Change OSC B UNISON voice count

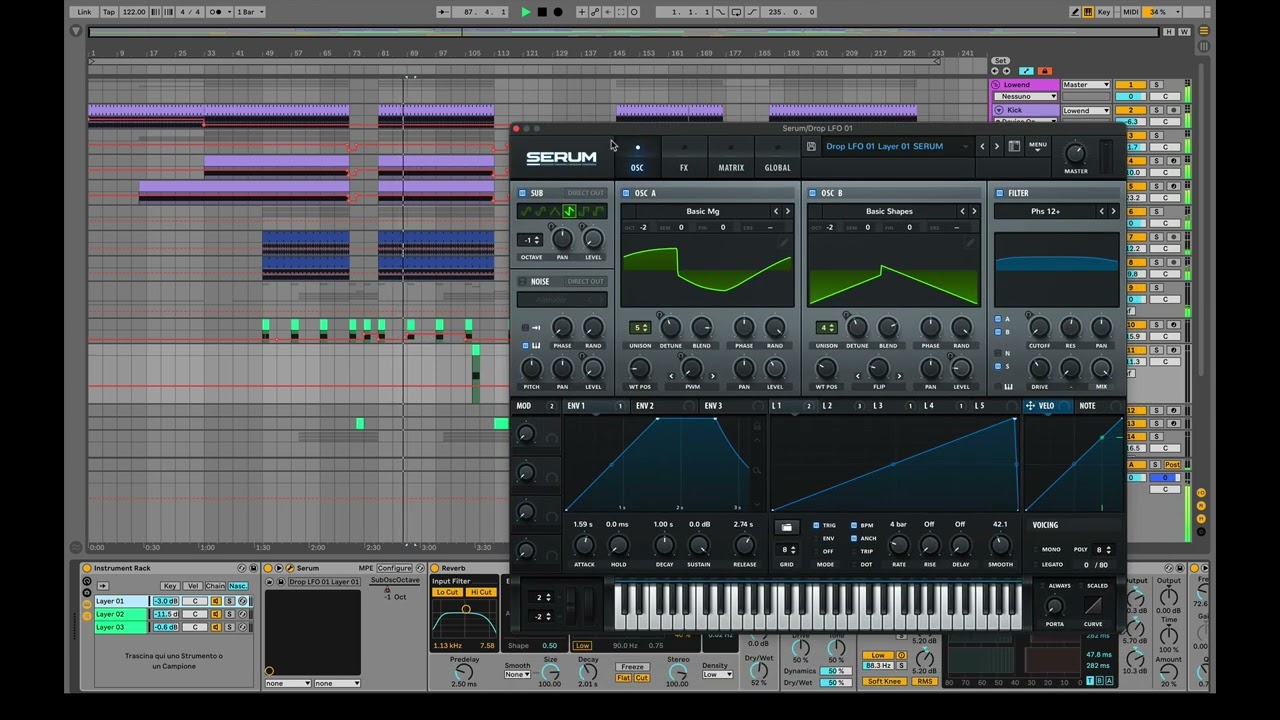(x=826, y=327)
